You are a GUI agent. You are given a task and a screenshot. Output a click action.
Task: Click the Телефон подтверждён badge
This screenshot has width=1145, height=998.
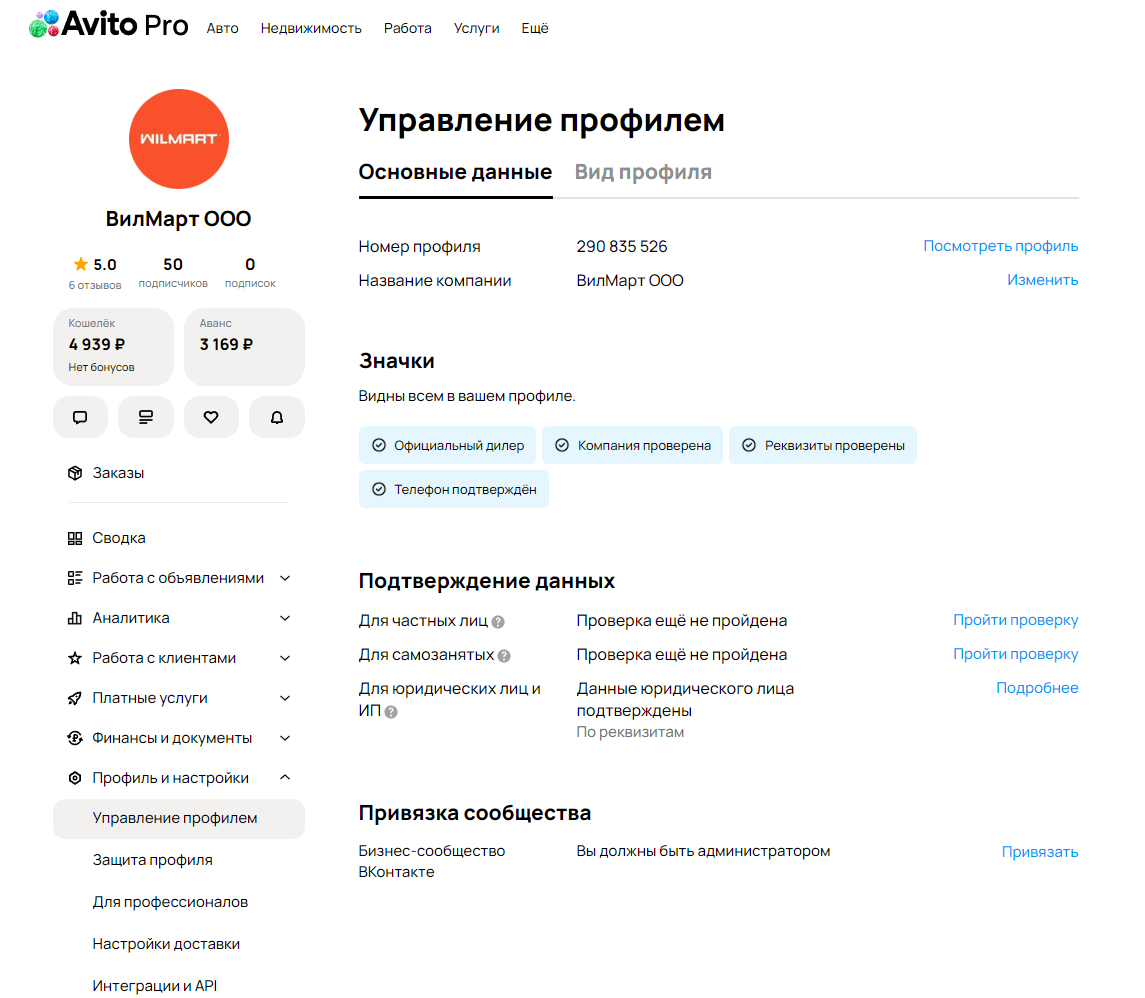click(453, 489)
